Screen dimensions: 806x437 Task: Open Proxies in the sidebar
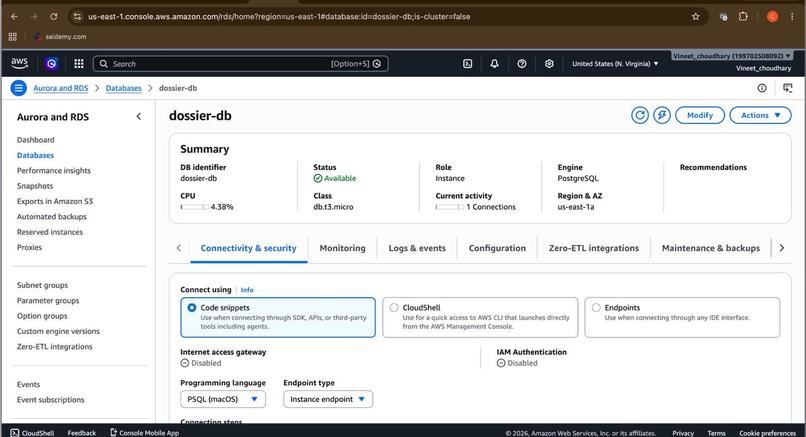pyautogui.click(x=29, y=247)
